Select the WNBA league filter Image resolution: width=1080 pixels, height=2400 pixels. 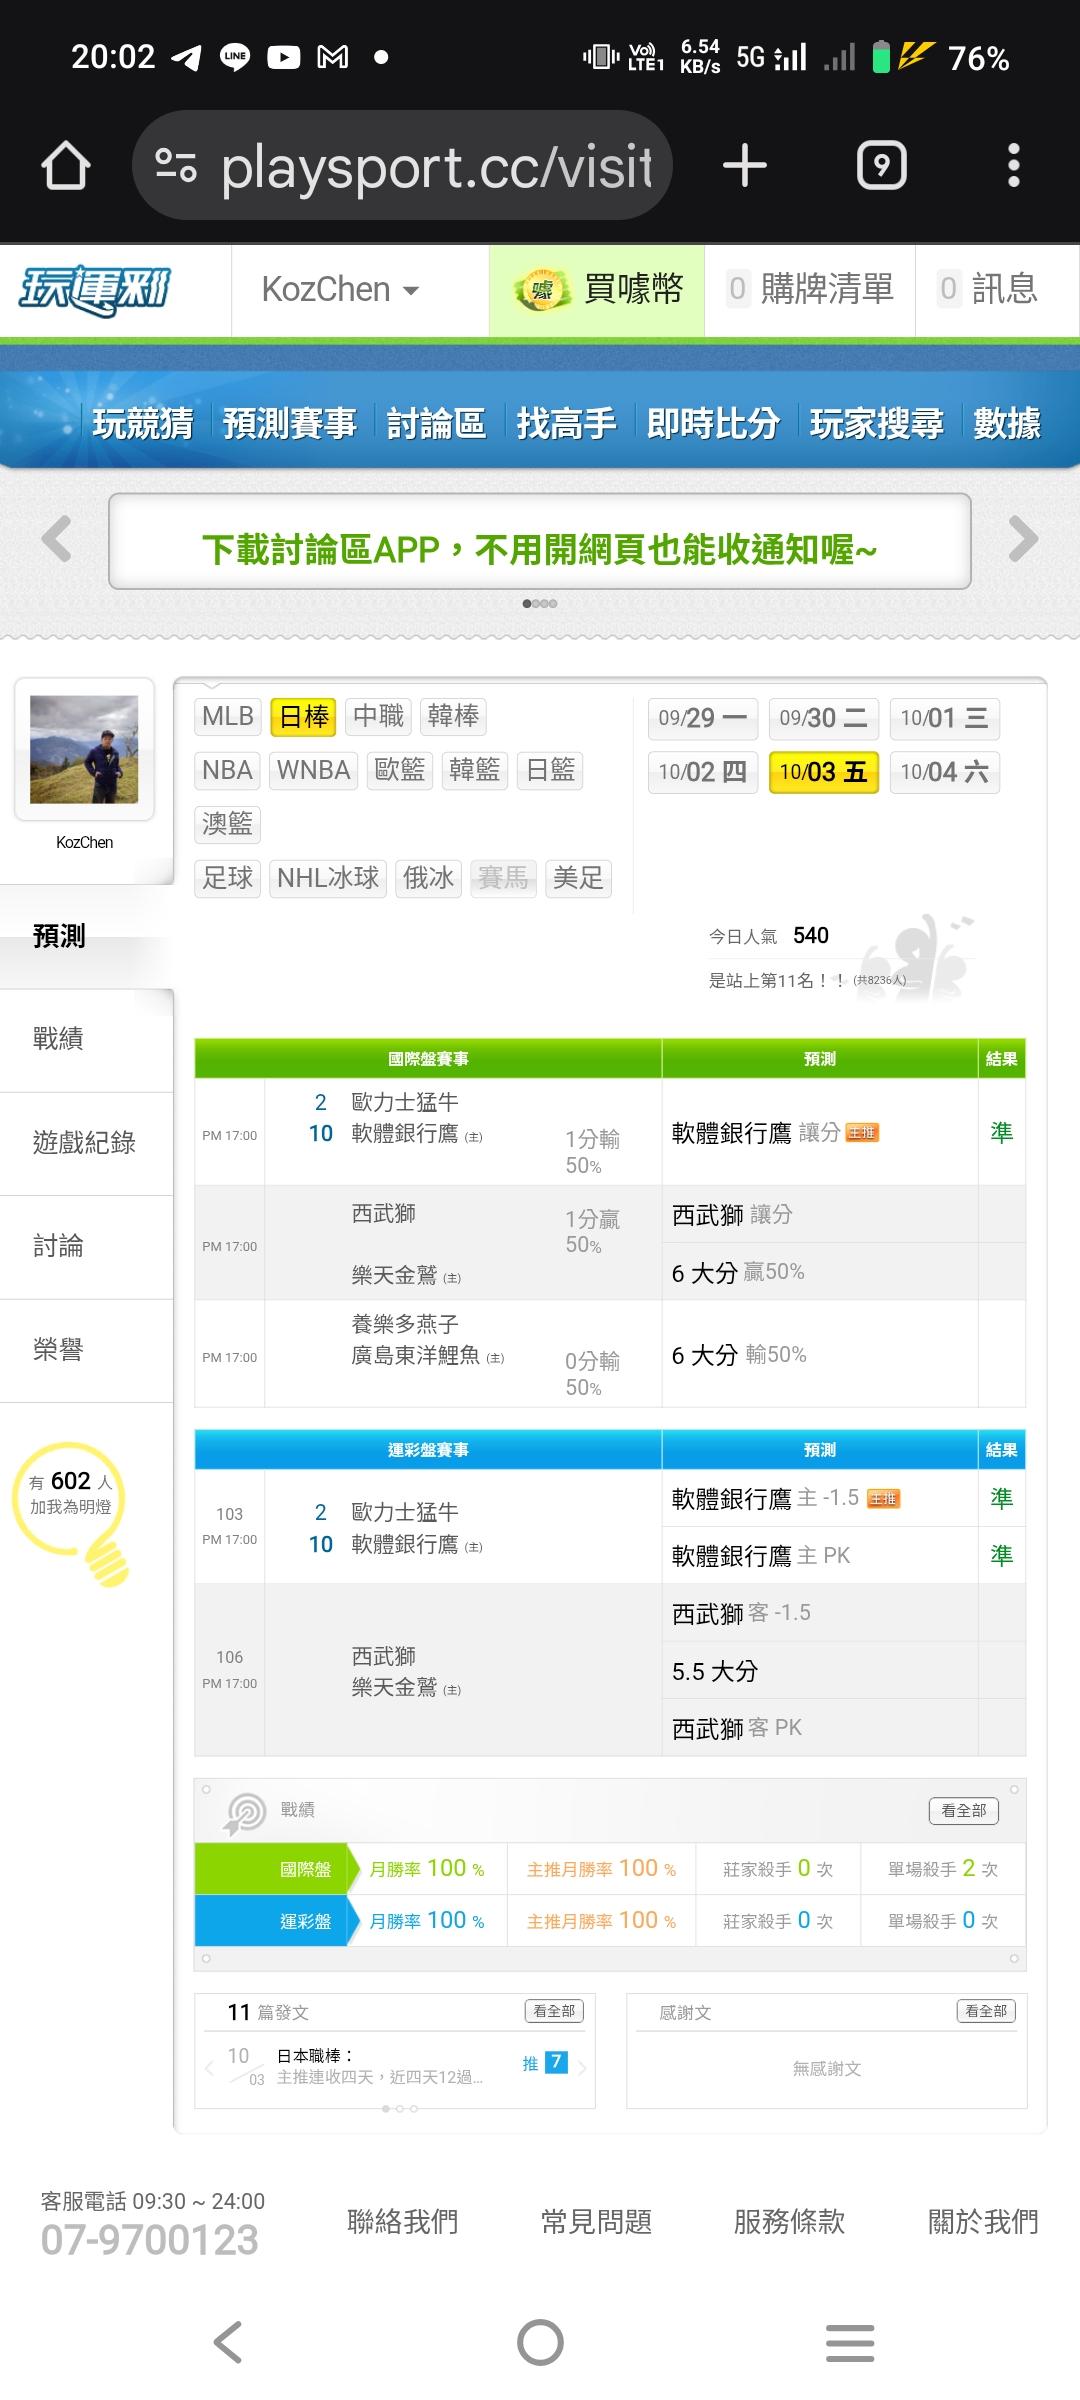[313, 770]
